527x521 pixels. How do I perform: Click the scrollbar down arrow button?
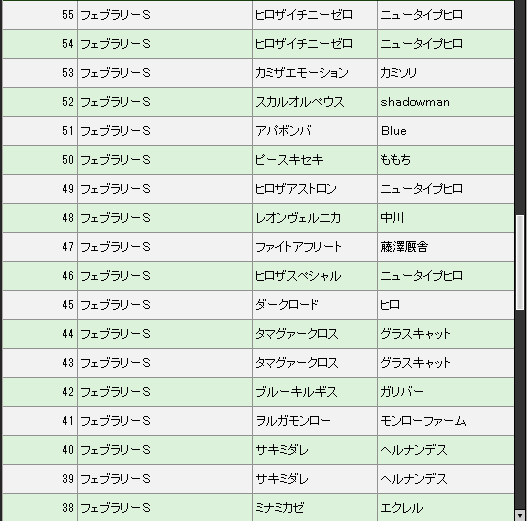[520, 516]
